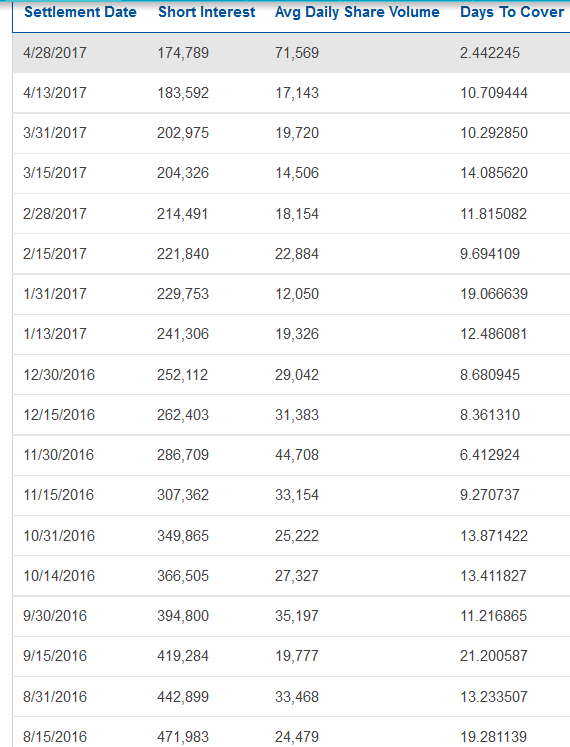Viewport: 570px width, 747px height.
Task: Click the Settlement Date column header
Action: pyautogui.click(x=80, y=12)
